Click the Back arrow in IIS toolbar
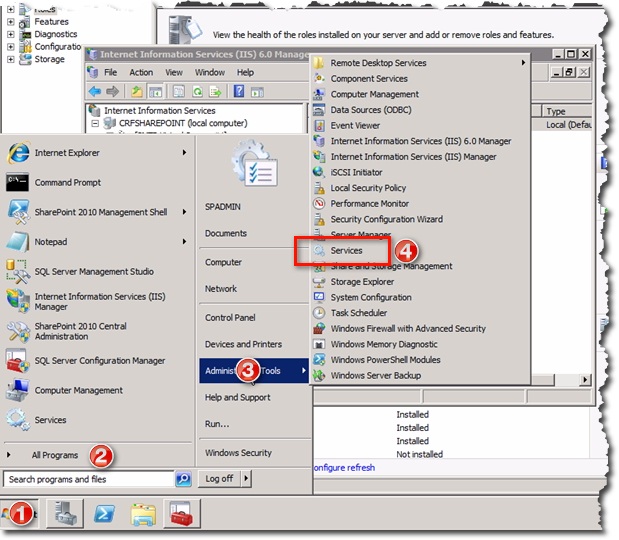This screenshot has width=619, height=540. 95,92
